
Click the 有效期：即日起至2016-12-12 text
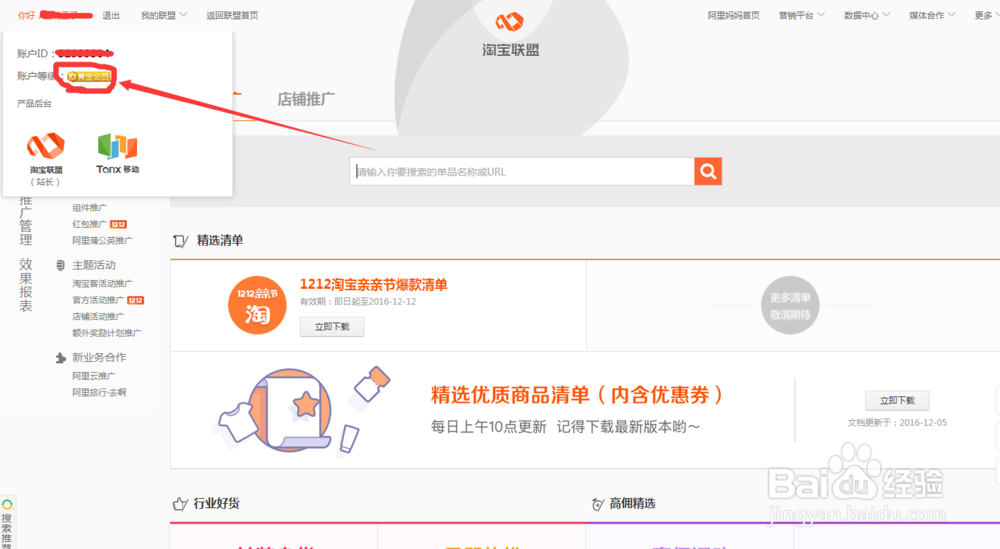coord(358,302)
